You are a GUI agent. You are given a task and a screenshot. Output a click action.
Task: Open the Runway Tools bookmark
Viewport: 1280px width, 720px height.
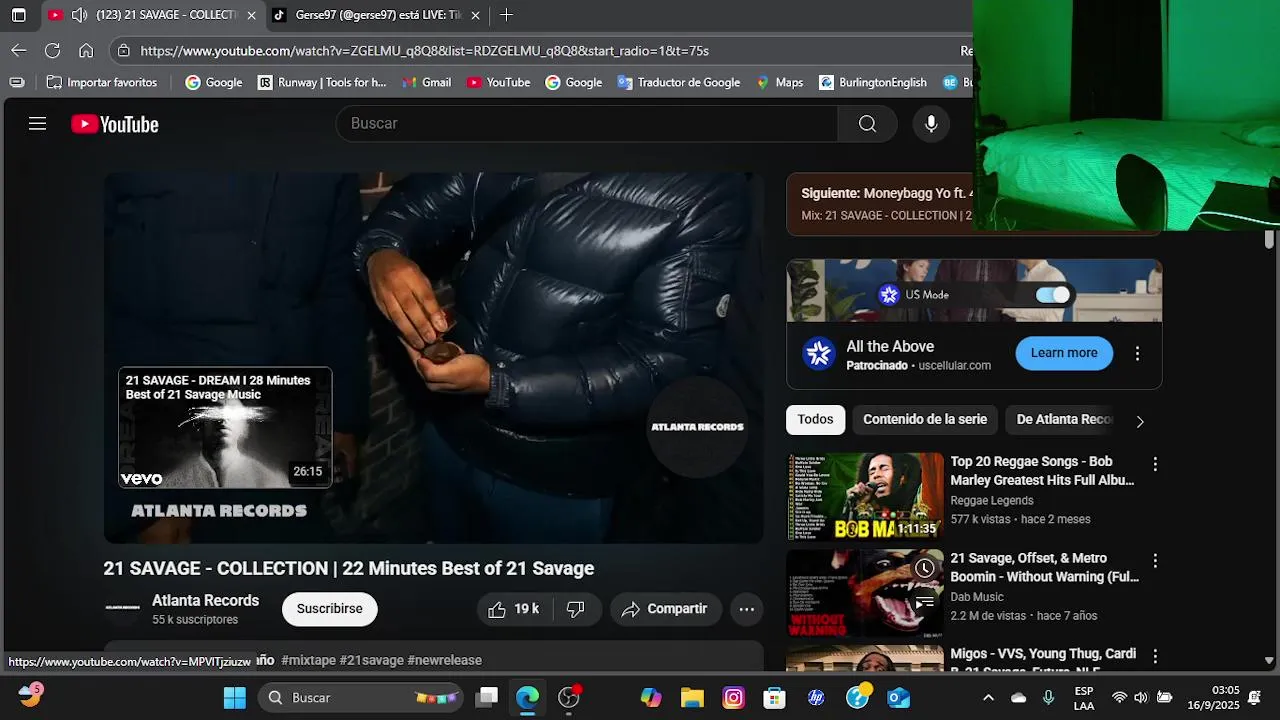[322, 82]
